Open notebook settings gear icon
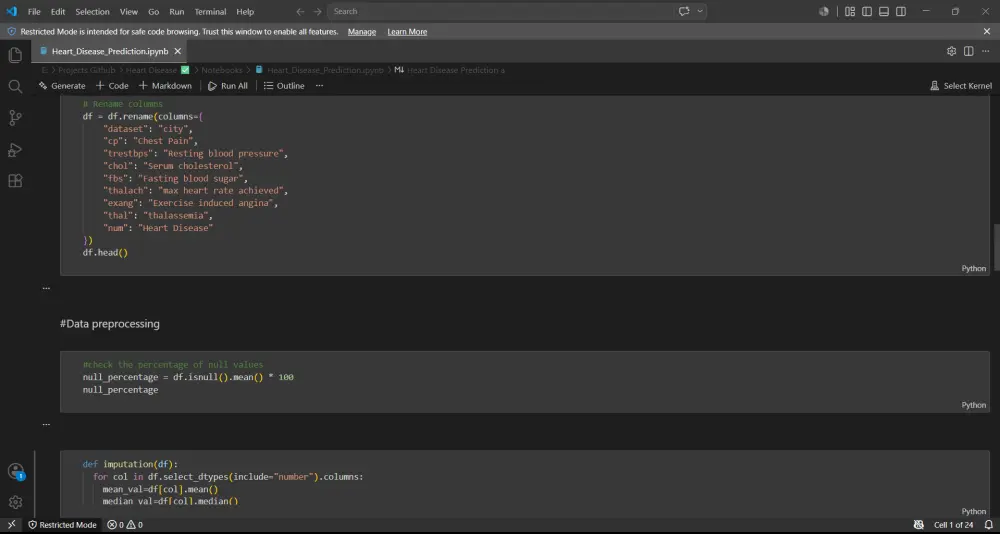This screenshot has width=1000, height=534. (x=952, y=51)
